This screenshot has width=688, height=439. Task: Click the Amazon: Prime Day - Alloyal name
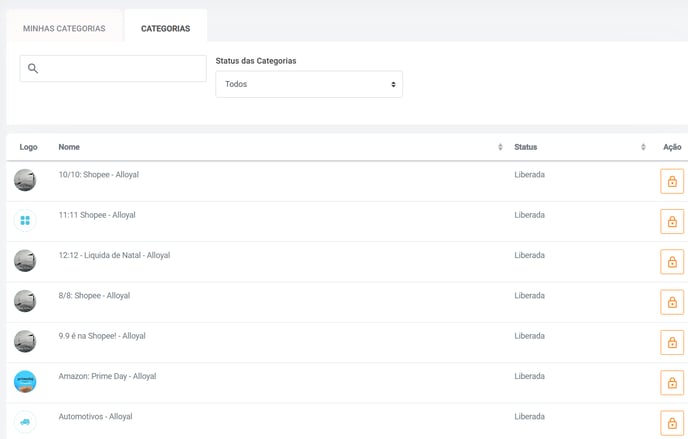point(108,376)
